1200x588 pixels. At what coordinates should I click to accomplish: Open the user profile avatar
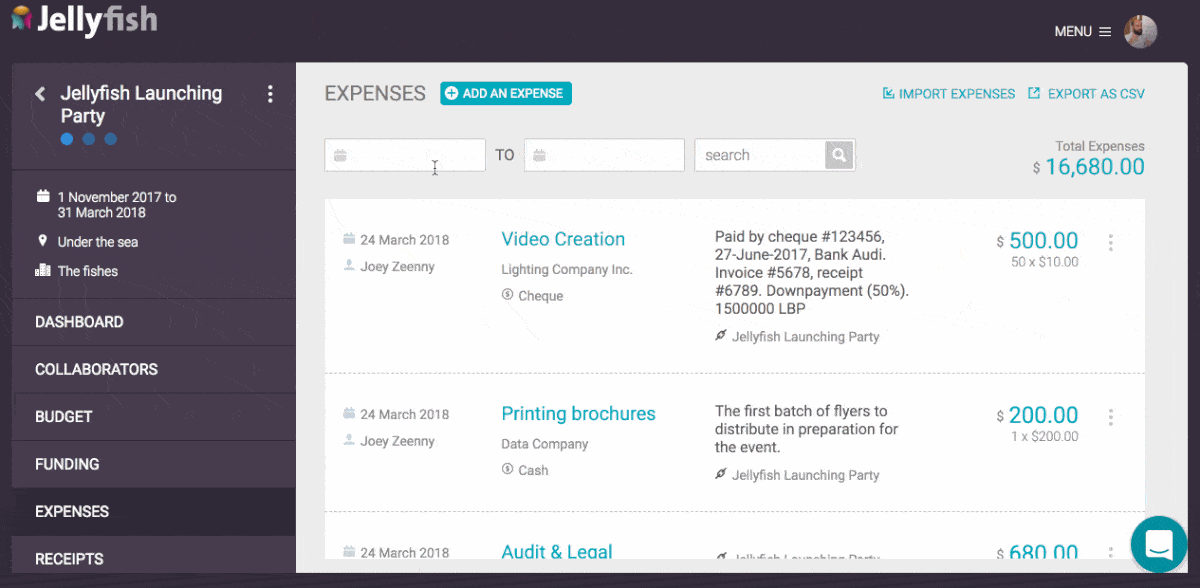click(1140, 32)
